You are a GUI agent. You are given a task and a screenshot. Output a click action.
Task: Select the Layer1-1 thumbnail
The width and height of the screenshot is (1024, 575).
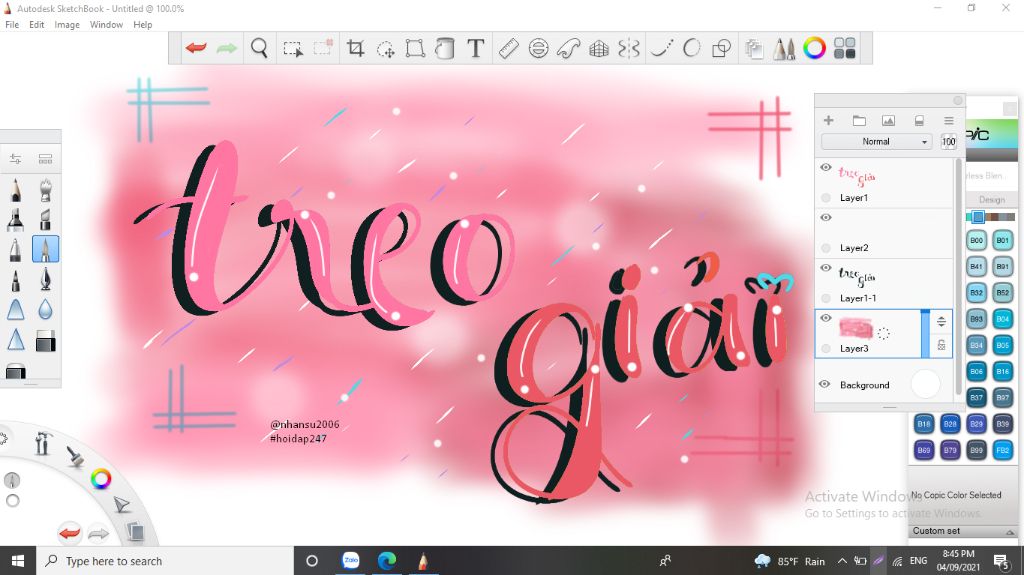point(856,276)
